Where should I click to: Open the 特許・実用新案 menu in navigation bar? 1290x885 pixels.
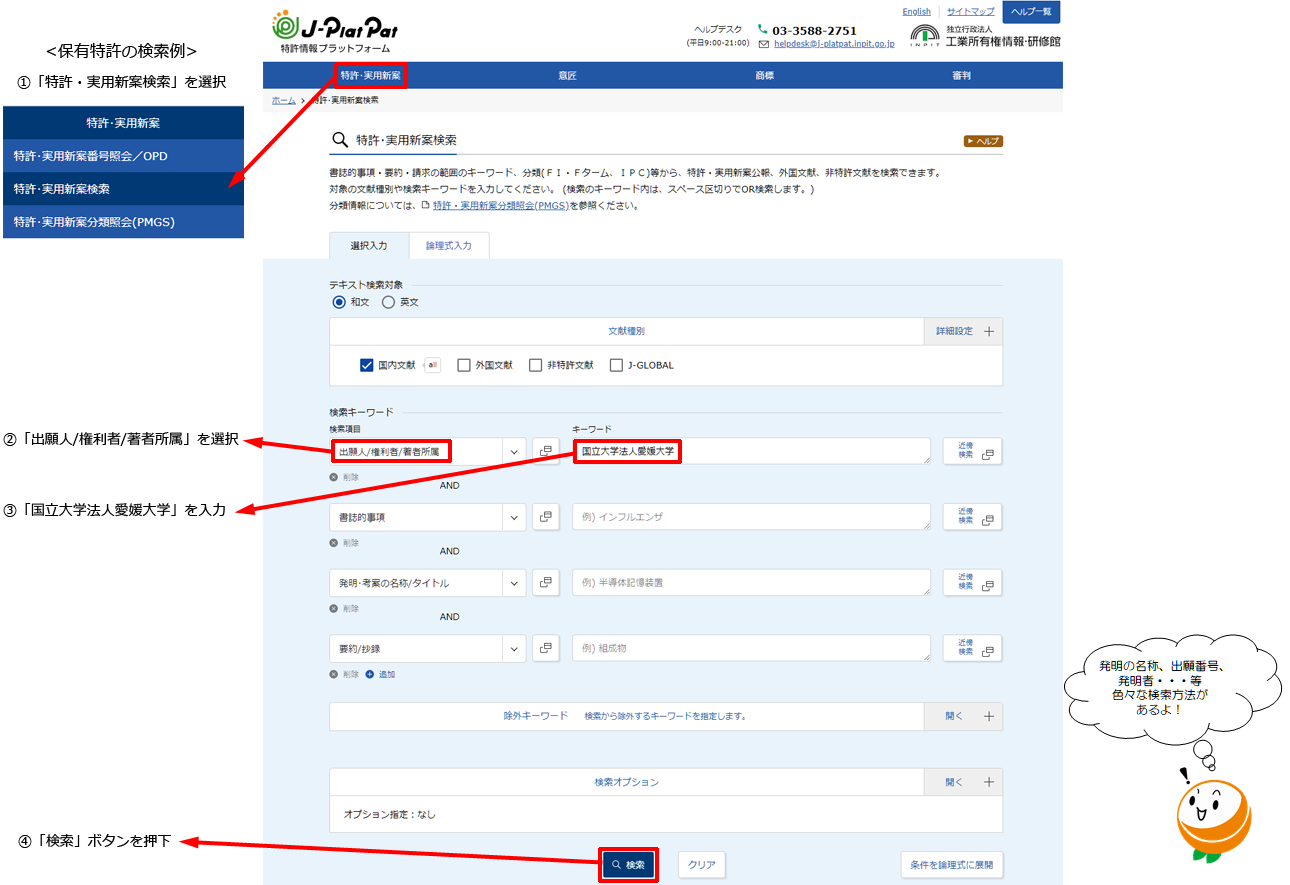[371, 75]
